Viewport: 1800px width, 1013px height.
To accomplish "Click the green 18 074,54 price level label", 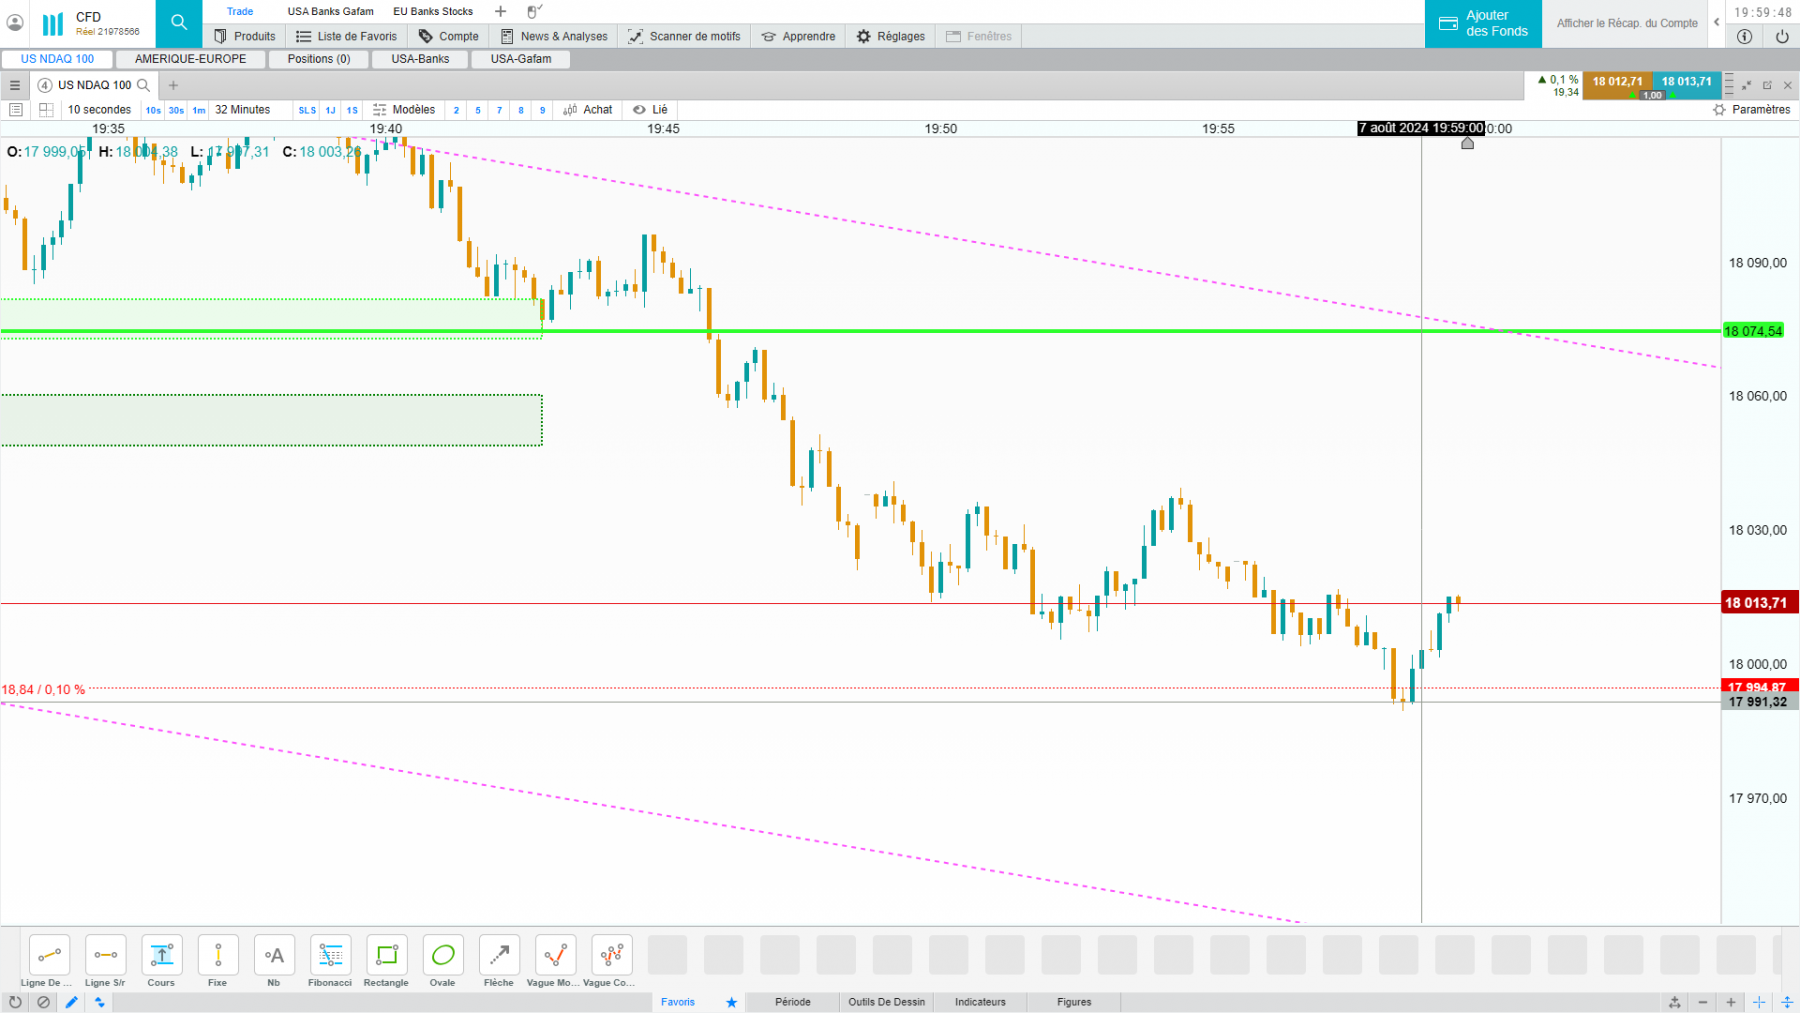I will tap(1753, 331).
